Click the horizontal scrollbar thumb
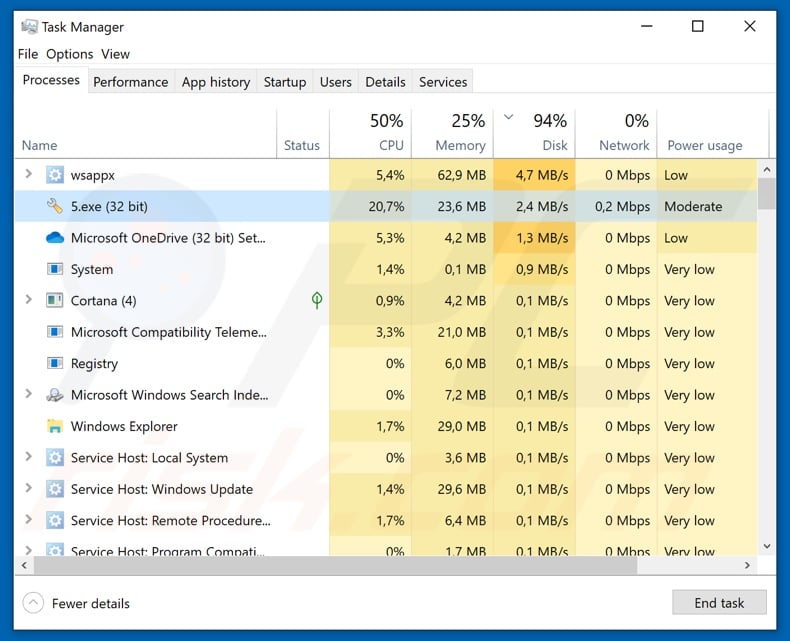 pos(335,565)
